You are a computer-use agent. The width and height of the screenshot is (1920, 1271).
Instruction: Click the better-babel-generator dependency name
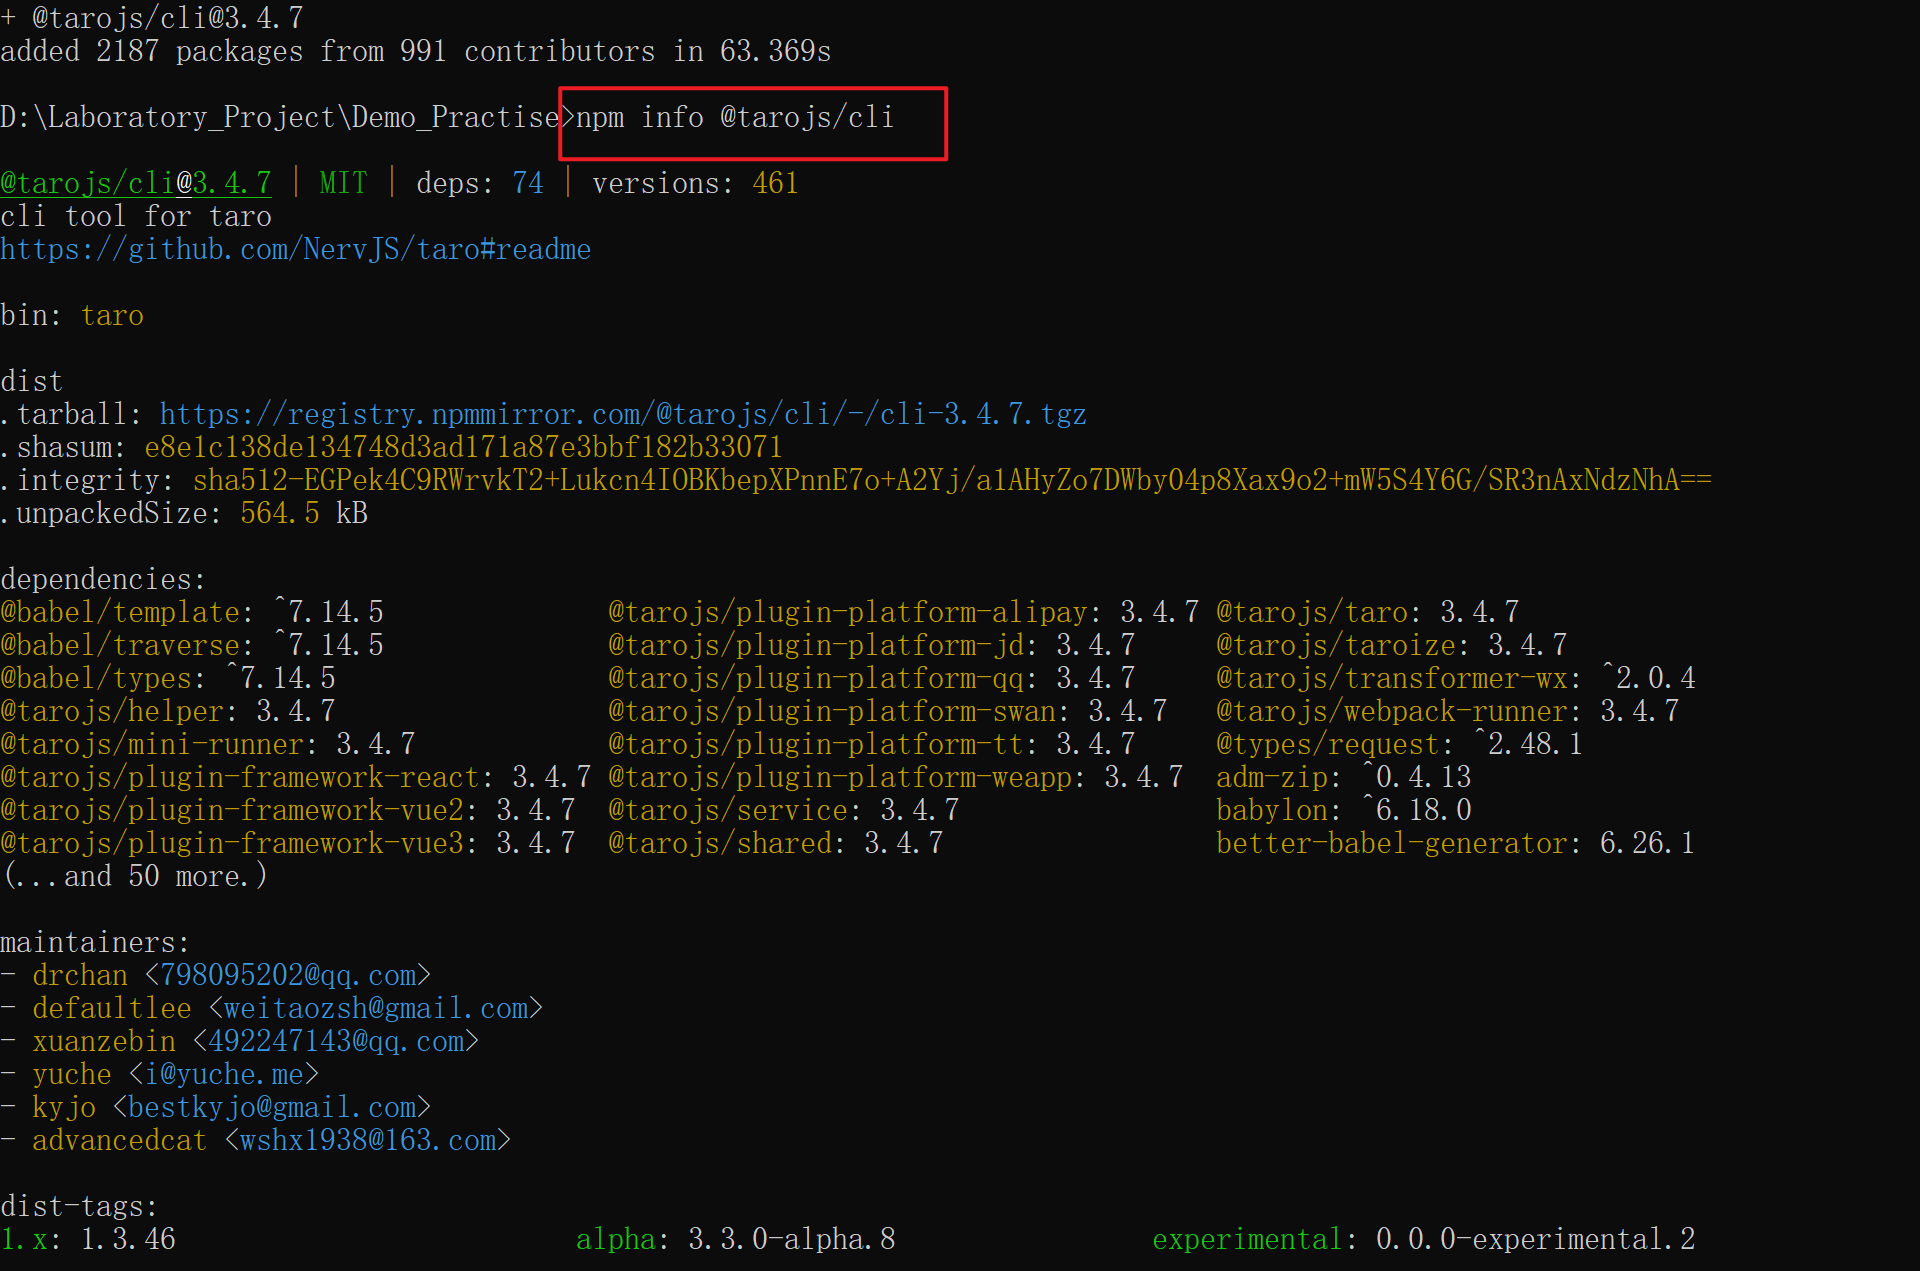click(x=1390, y=843)
